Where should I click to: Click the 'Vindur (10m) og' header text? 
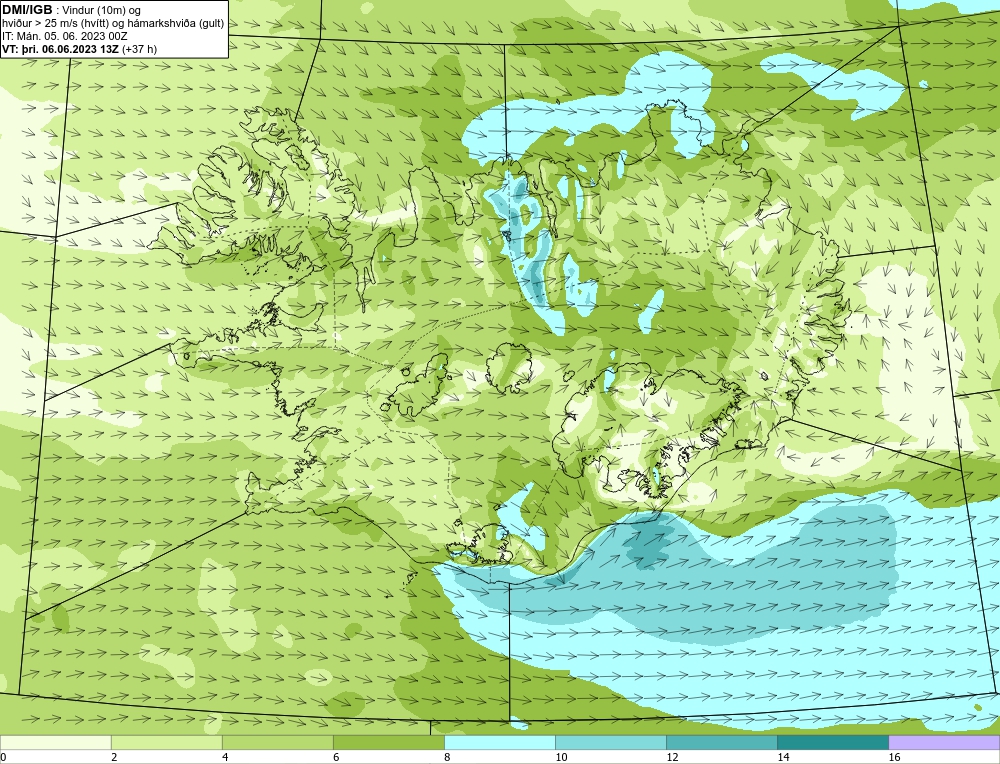[x=101, y=10]
